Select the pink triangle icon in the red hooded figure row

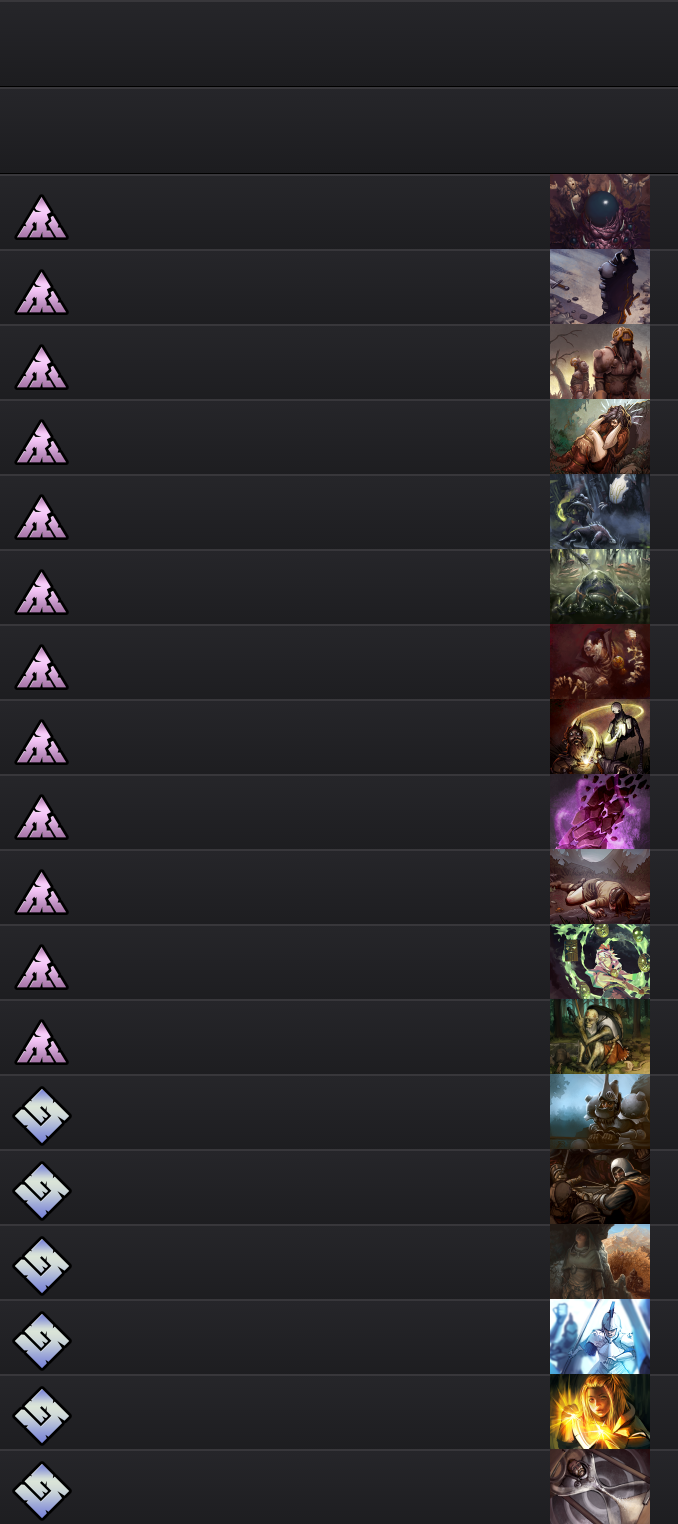41,667
